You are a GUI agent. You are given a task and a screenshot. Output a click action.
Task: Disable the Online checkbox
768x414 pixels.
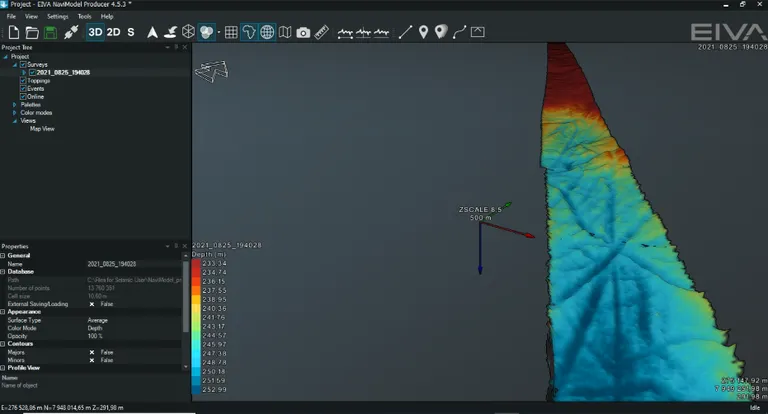(x=23, y=97)
